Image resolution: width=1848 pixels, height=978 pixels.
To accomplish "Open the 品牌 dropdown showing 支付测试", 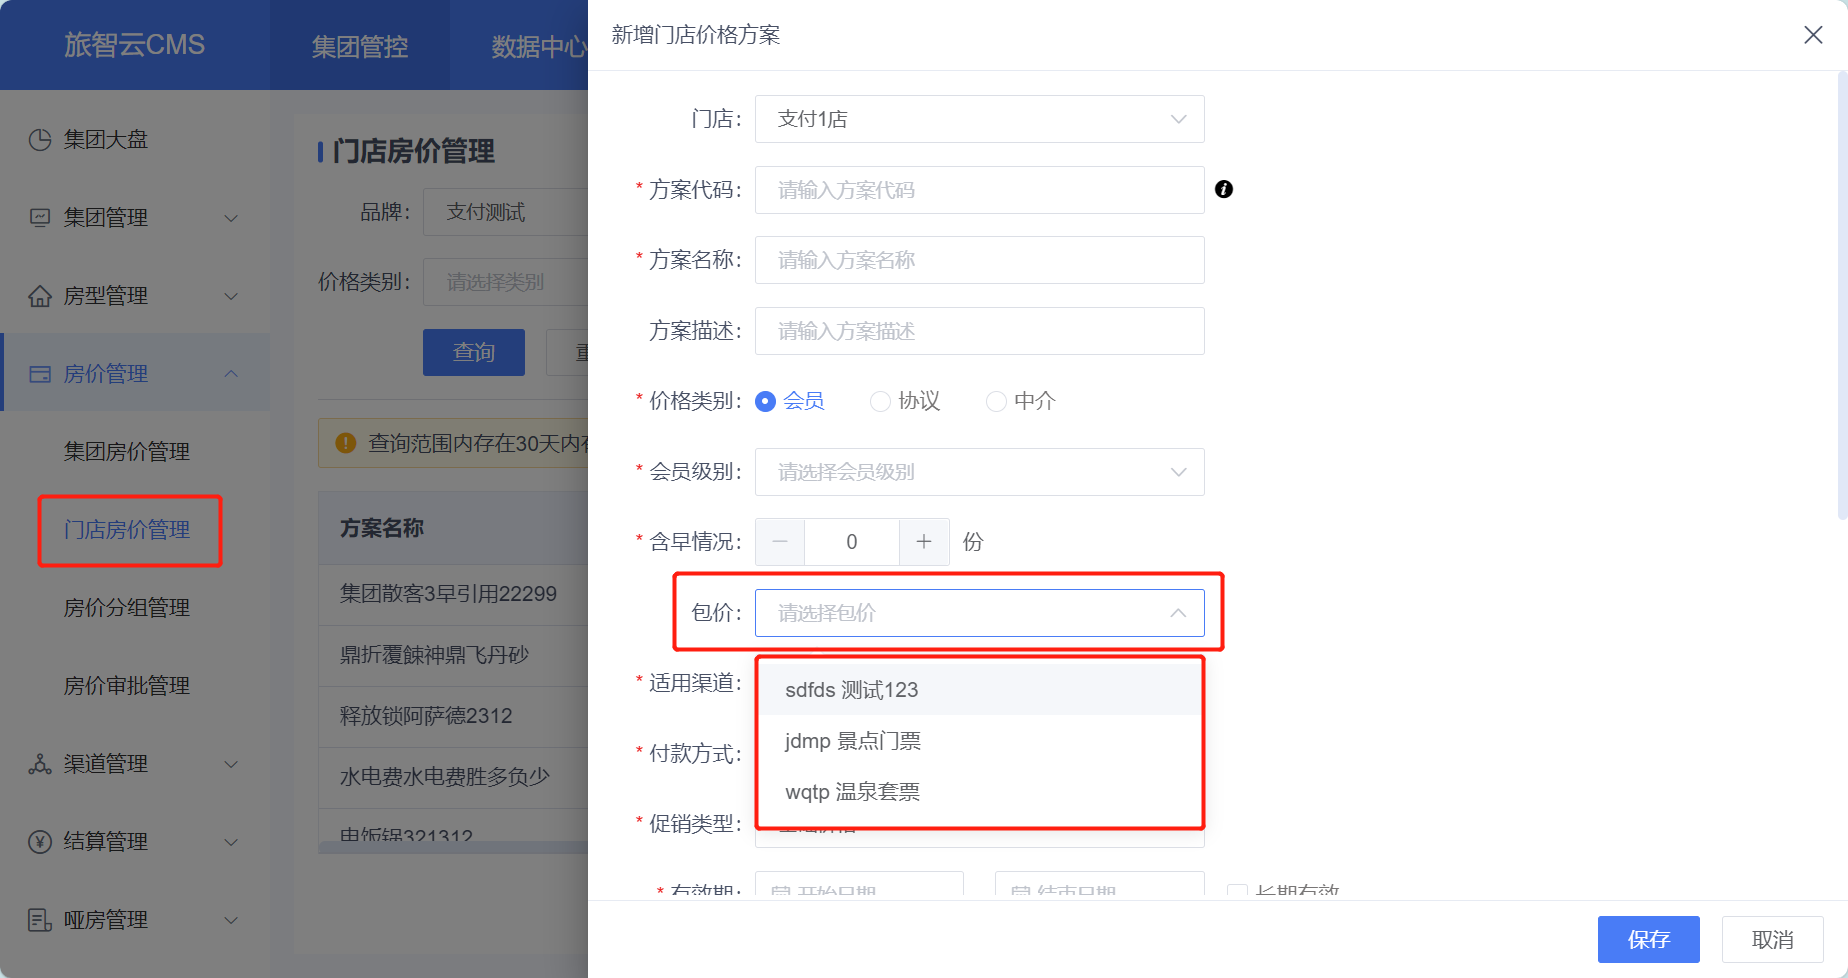I will coord(505,212).
